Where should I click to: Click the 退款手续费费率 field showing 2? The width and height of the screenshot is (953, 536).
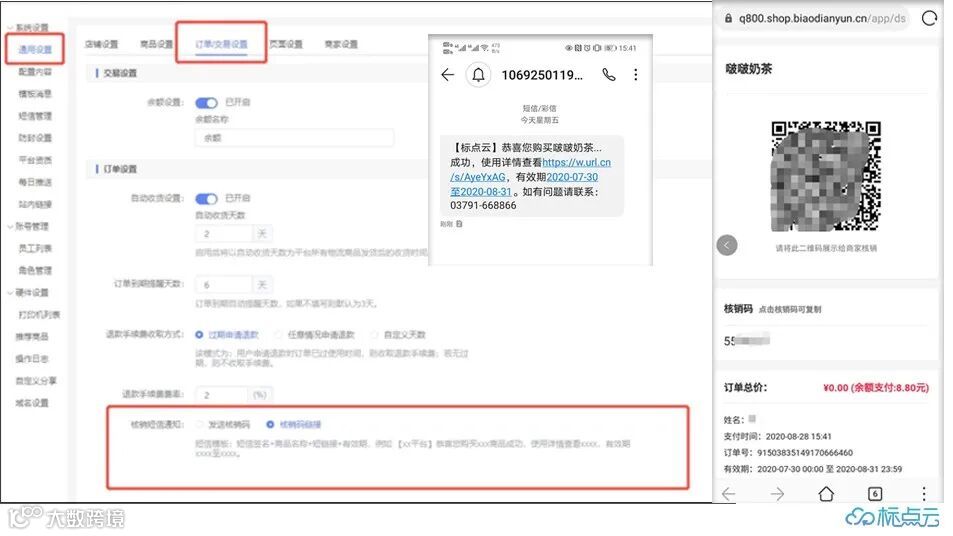click(222, 394)
